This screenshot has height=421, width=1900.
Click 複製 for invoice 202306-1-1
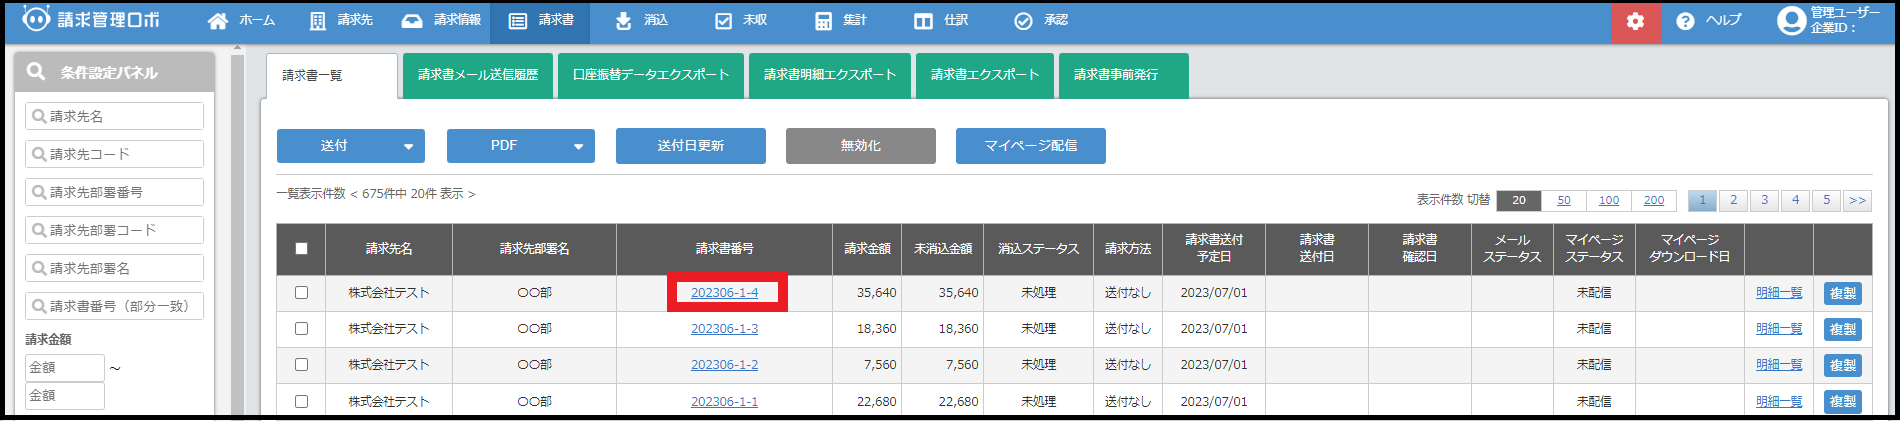(1843, 401)
